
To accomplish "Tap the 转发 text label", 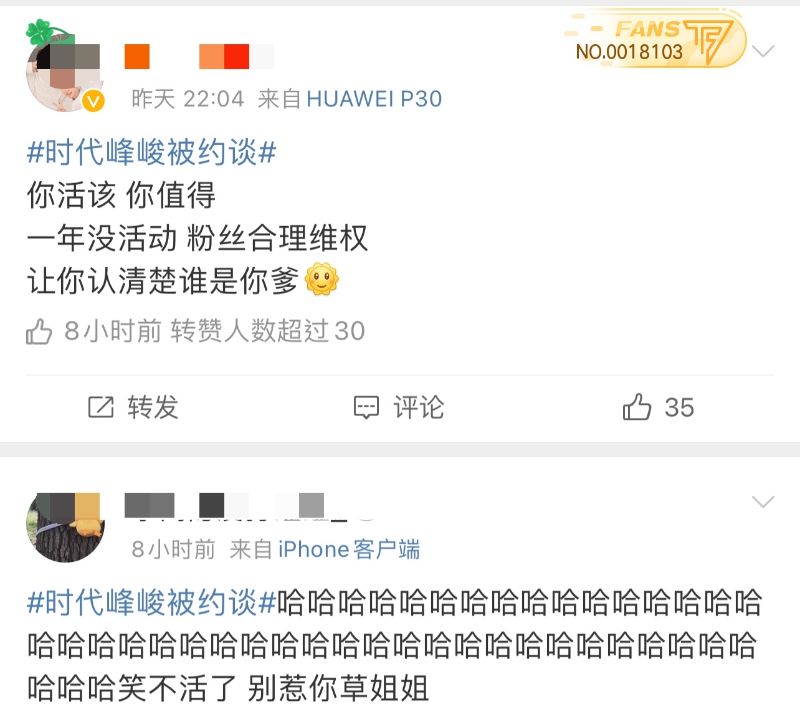I will 153,407.
